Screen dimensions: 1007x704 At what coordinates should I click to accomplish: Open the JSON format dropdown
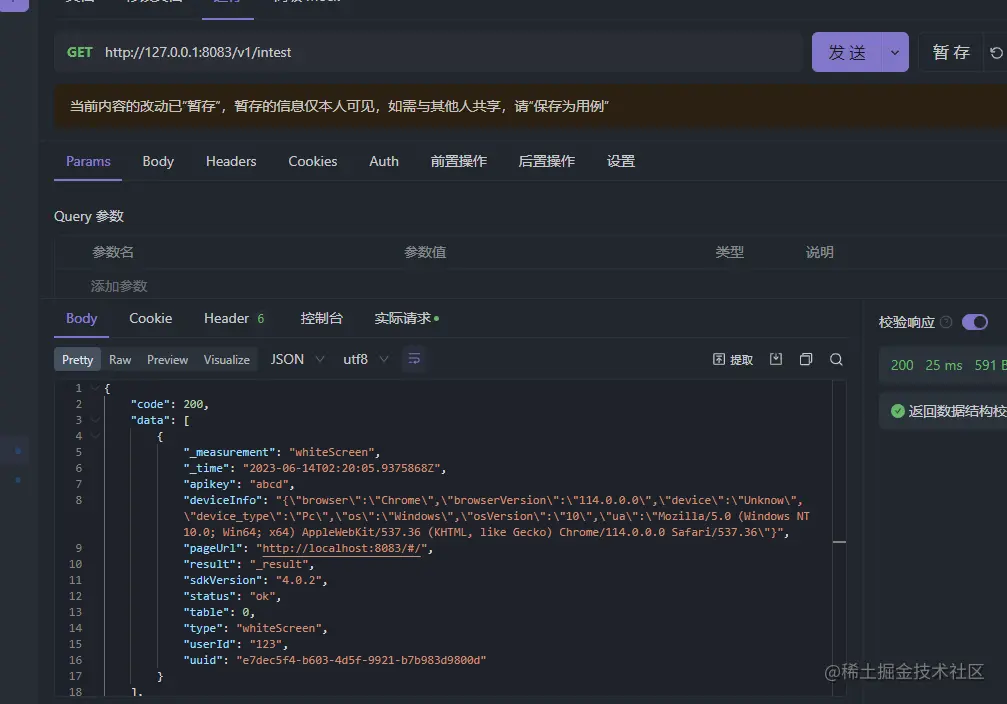297,359
